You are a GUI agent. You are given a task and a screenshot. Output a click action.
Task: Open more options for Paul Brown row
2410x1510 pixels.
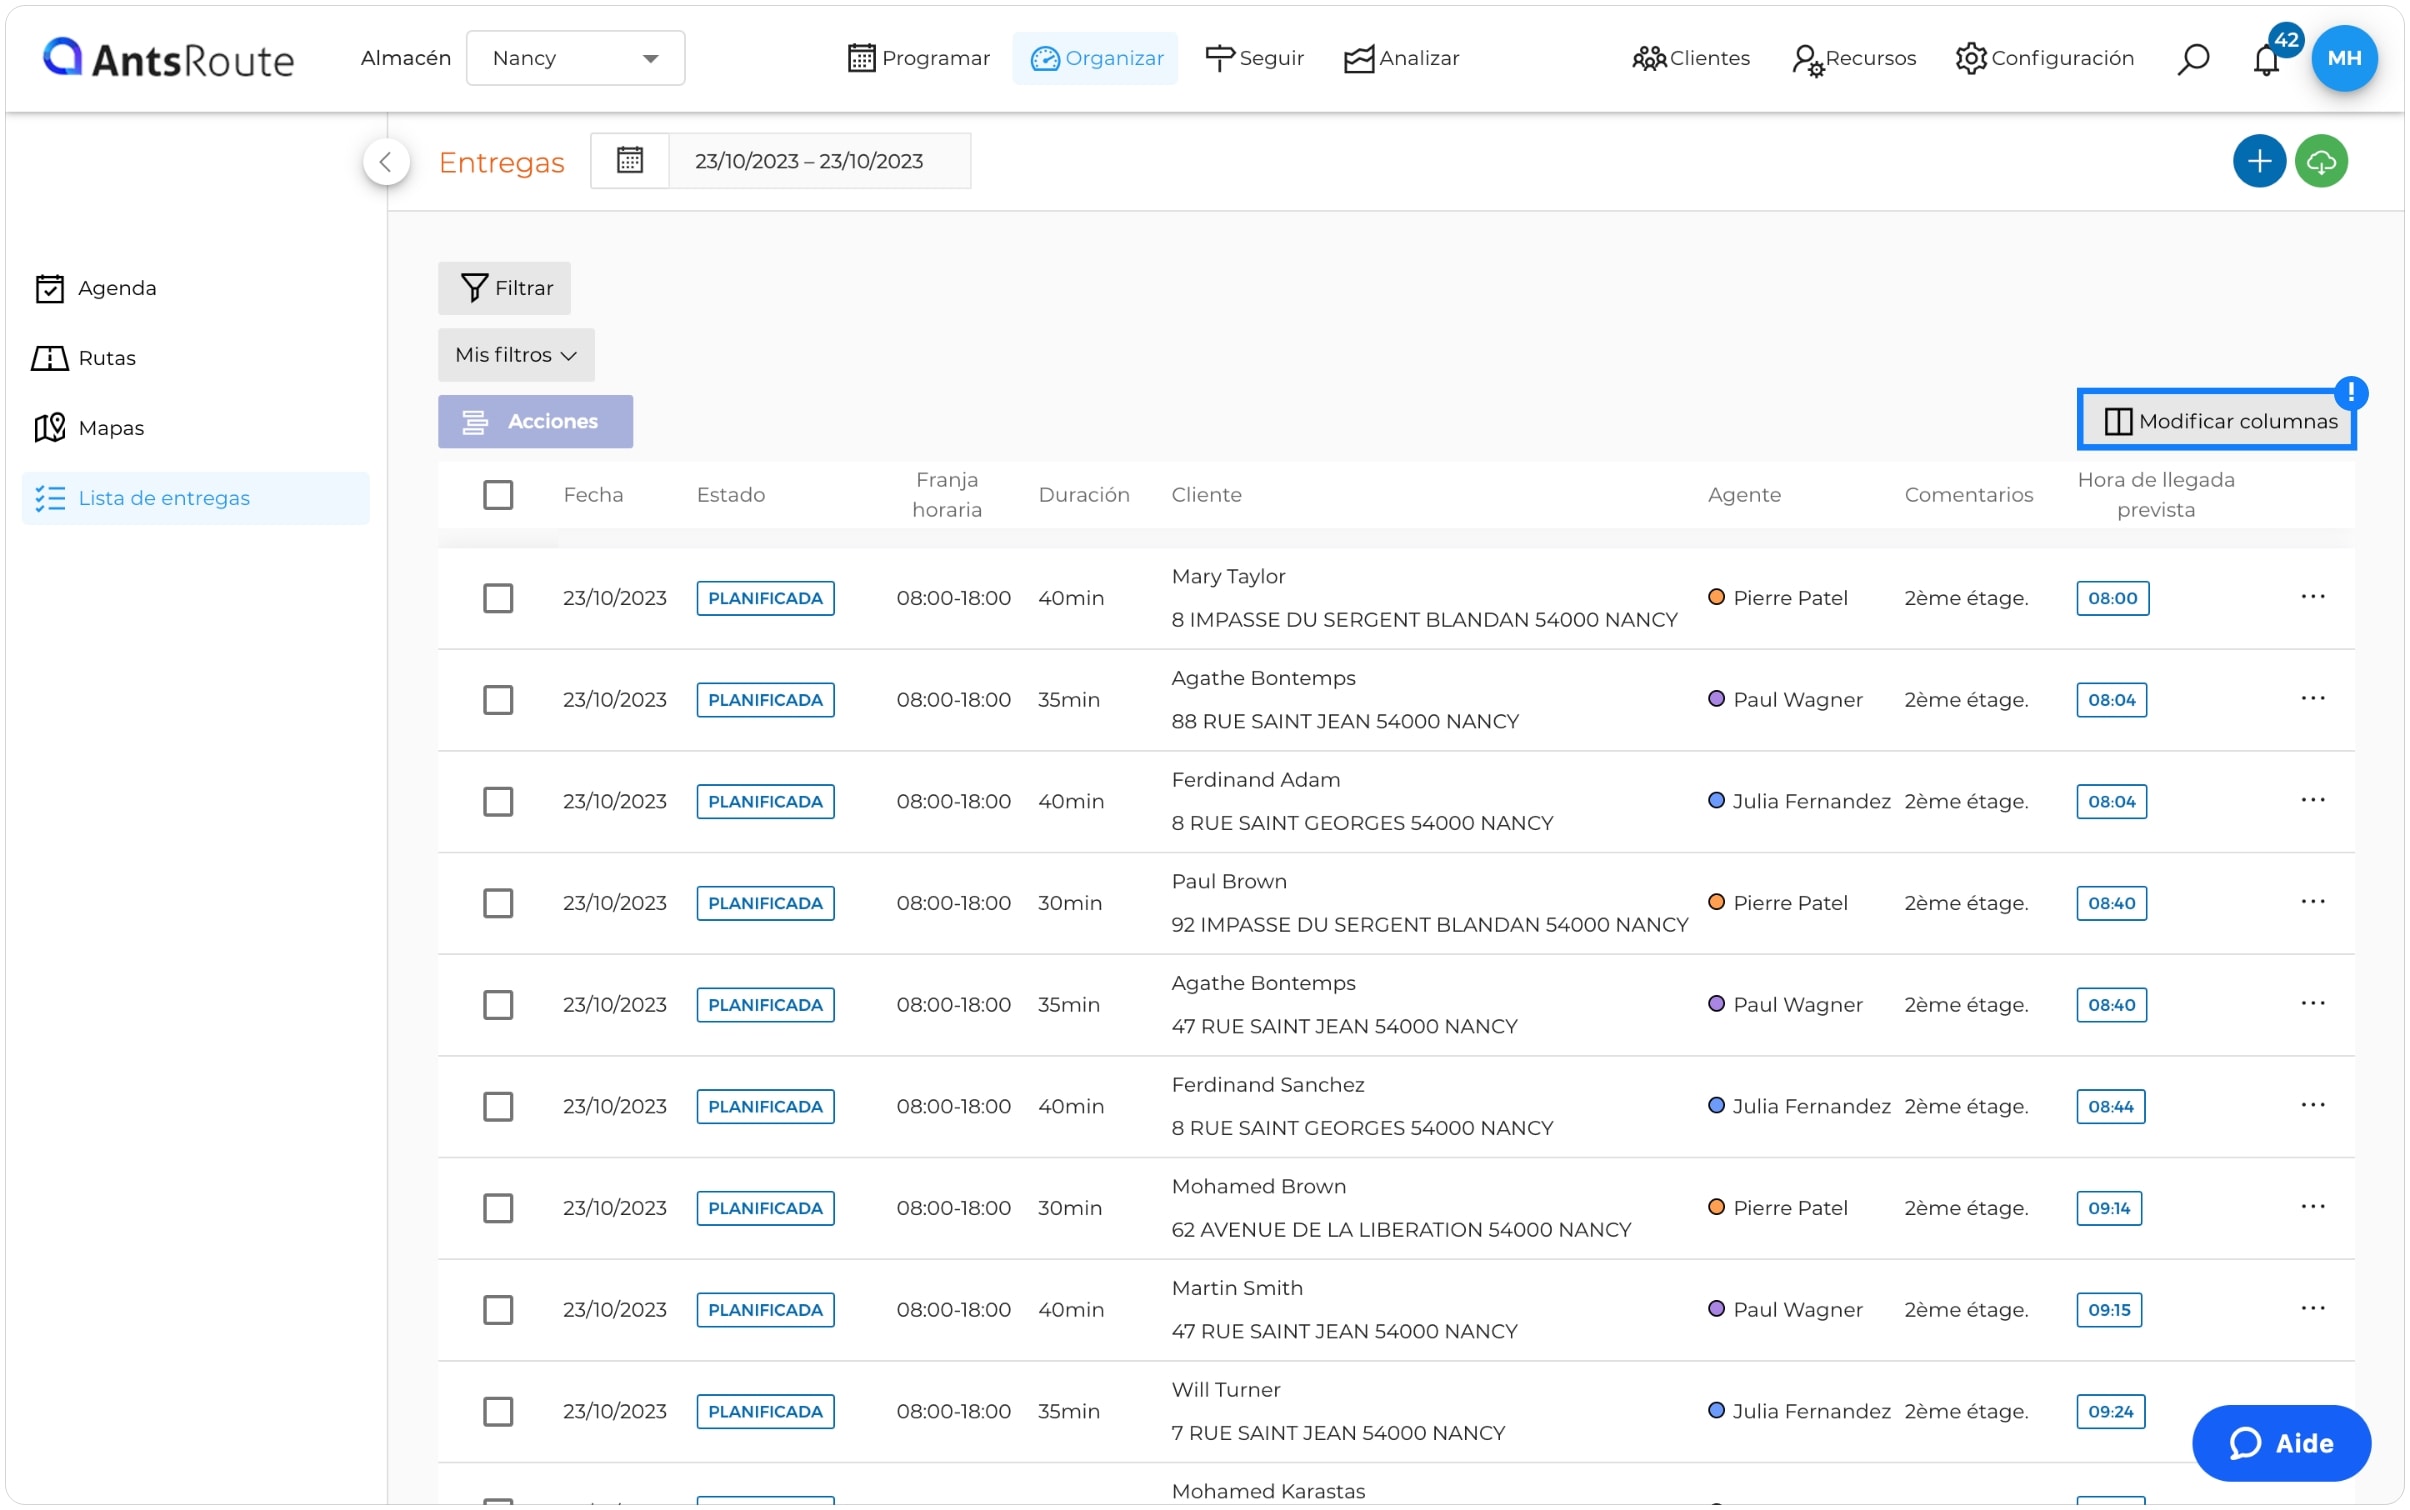(x=2312, y=902)
